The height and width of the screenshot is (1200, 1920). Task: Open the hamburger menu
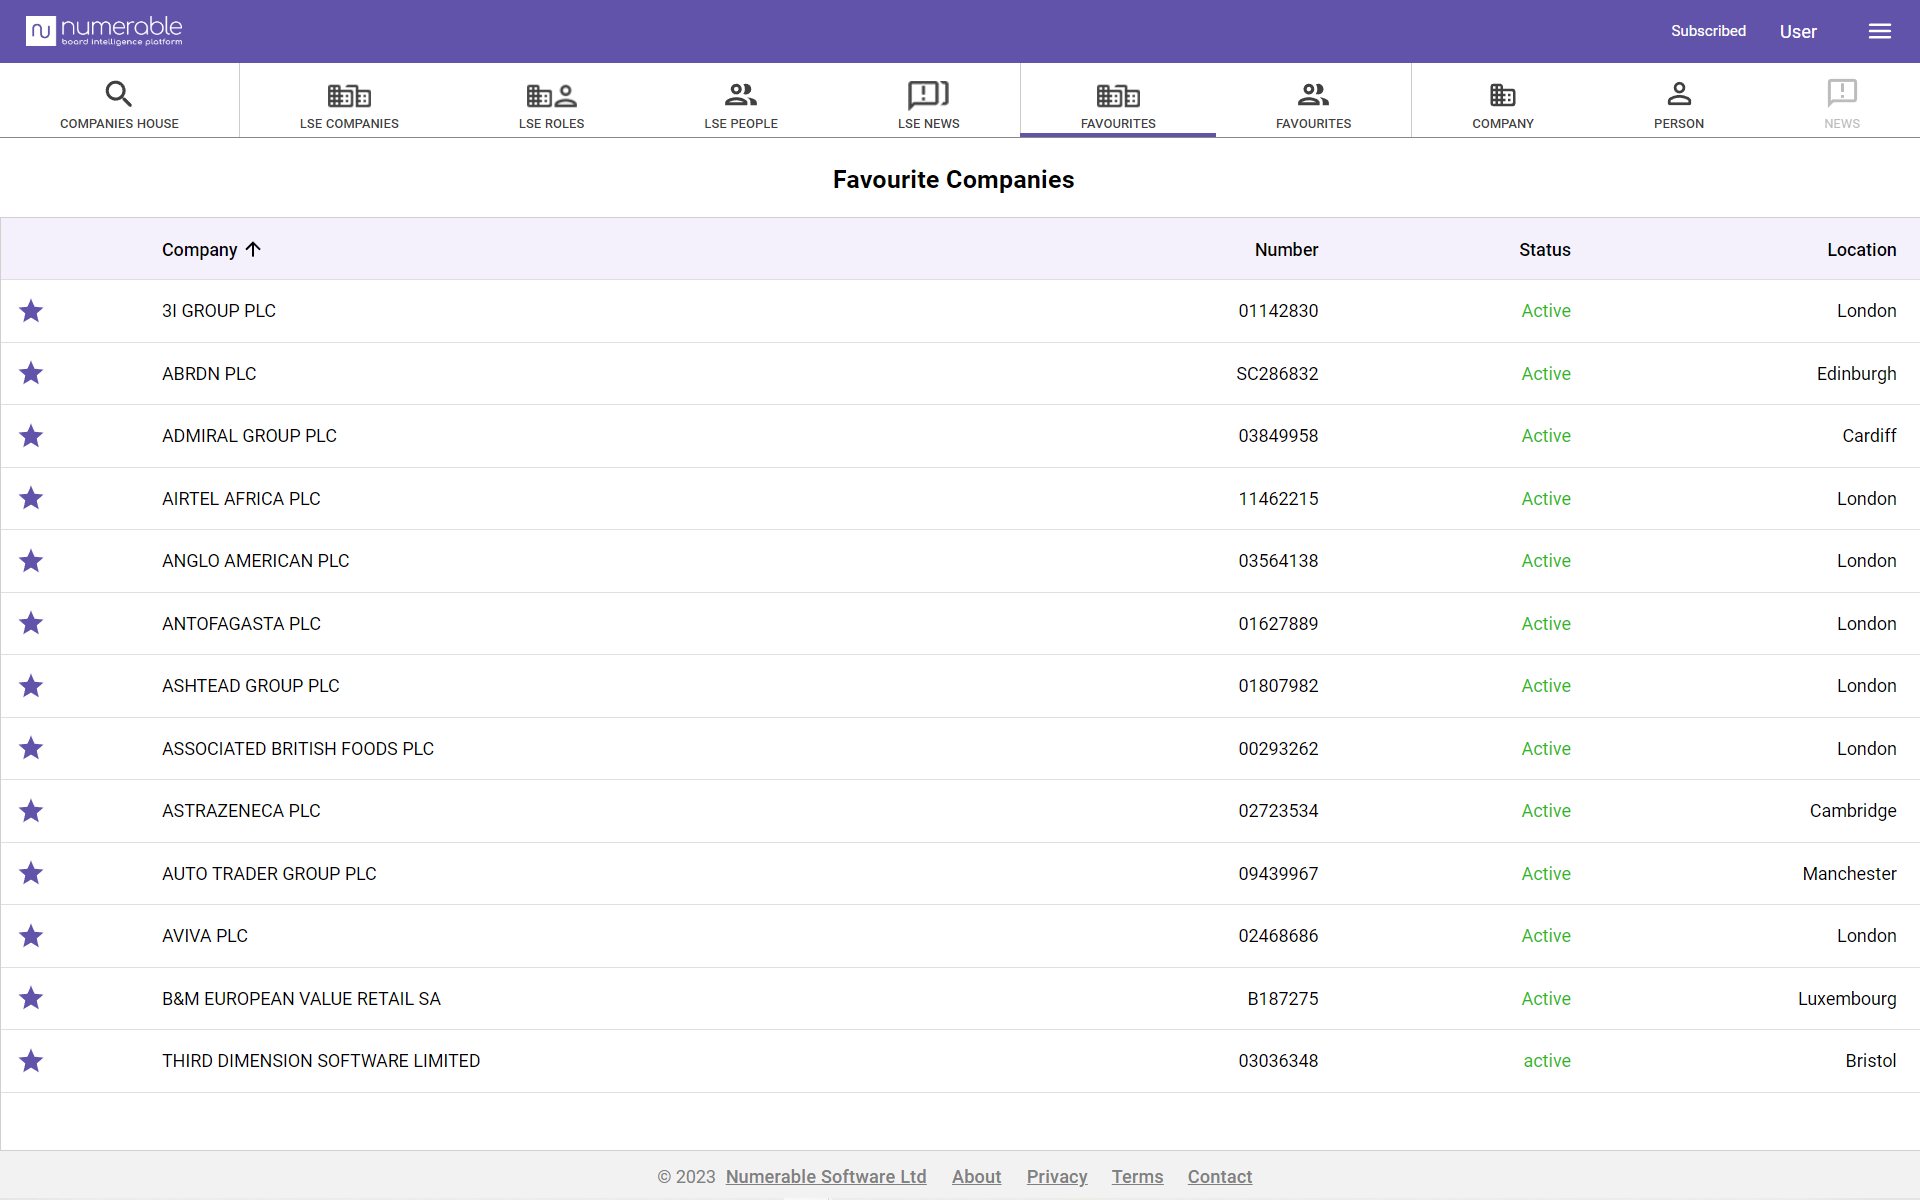tap(1880, 31)
